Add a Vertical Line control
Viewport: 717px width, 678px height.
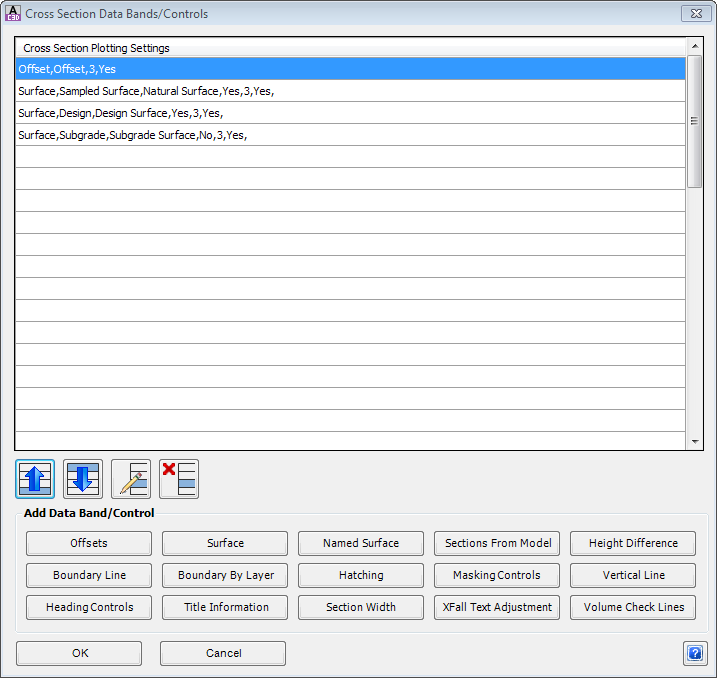(x=633, y=575)
